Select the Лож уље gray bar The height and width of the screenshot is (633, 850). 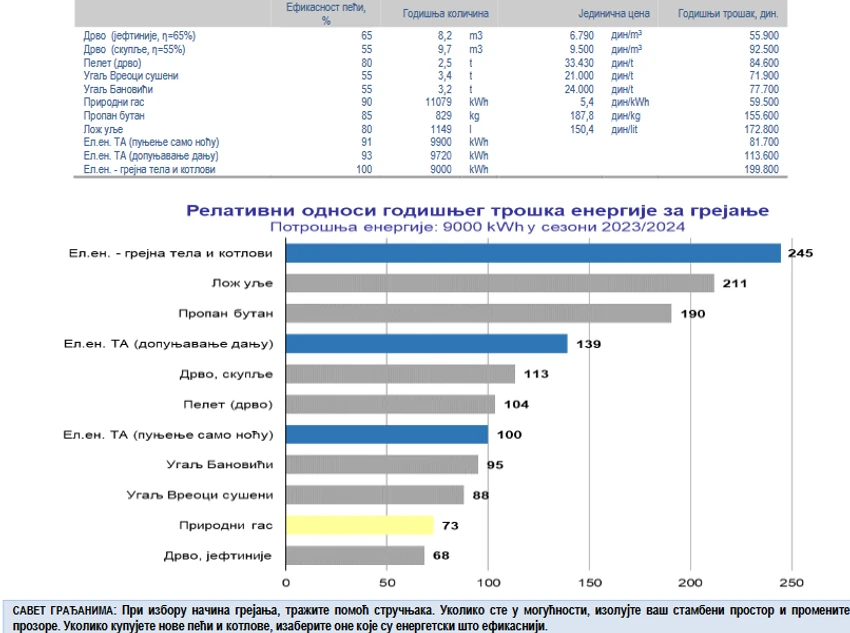pyautogui.click(x=500, y=283)
